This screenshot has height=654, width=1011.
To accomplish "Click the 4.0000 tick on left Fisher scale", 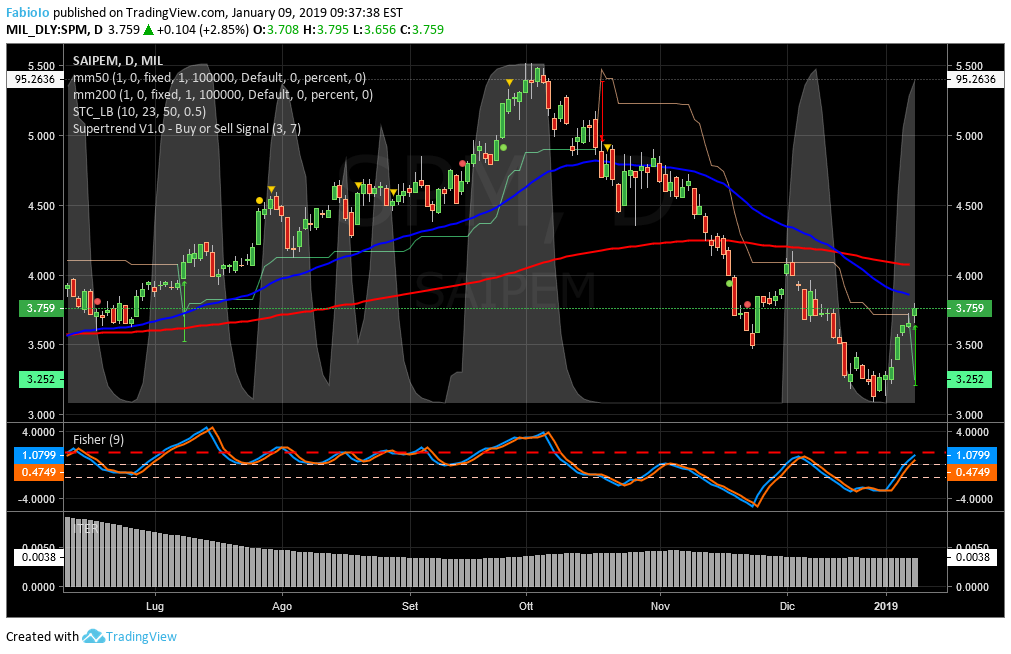I will (x=39, y=432).
